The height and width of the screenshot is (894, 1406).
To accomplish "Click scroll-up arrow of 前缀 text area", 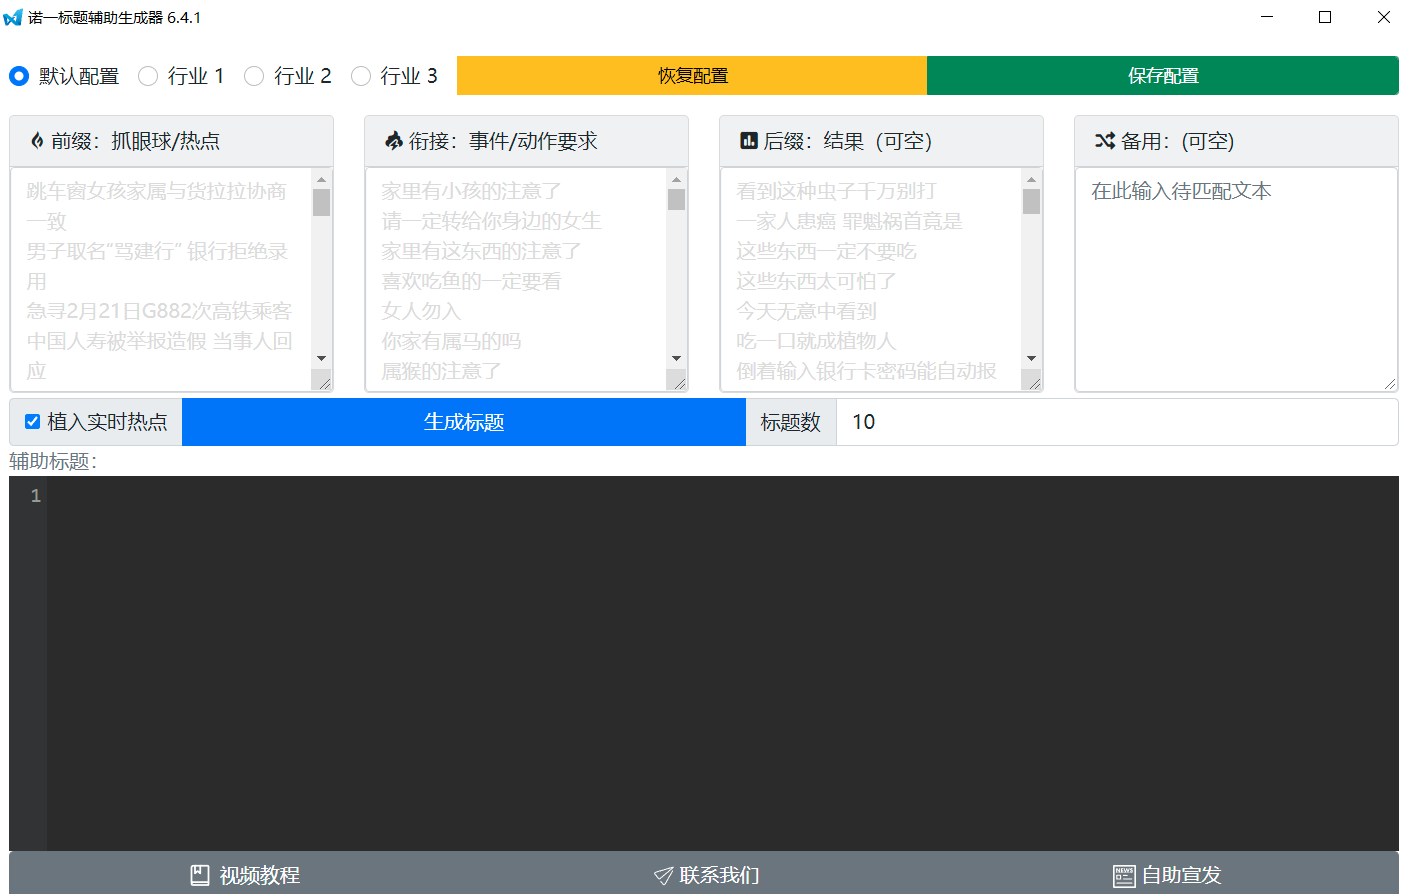I will tap(321, 180).
